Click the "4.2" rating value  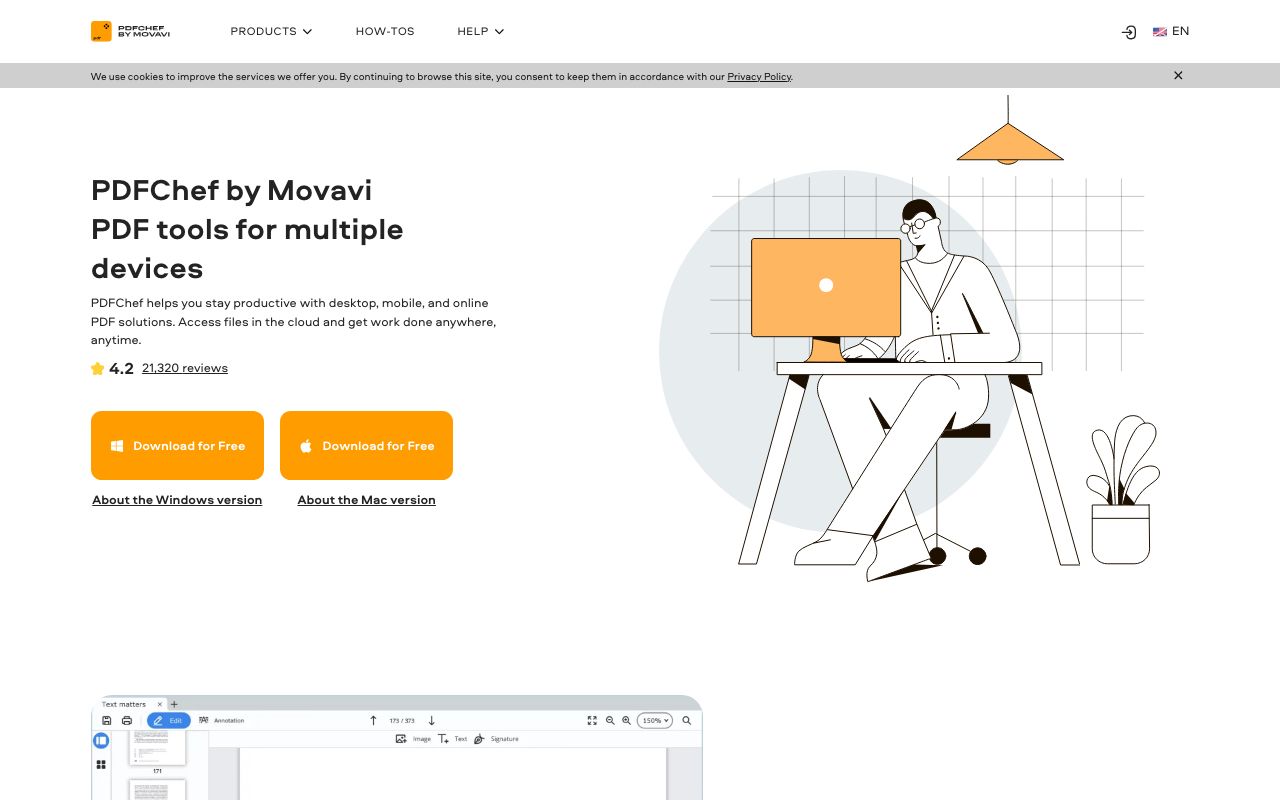121,368
